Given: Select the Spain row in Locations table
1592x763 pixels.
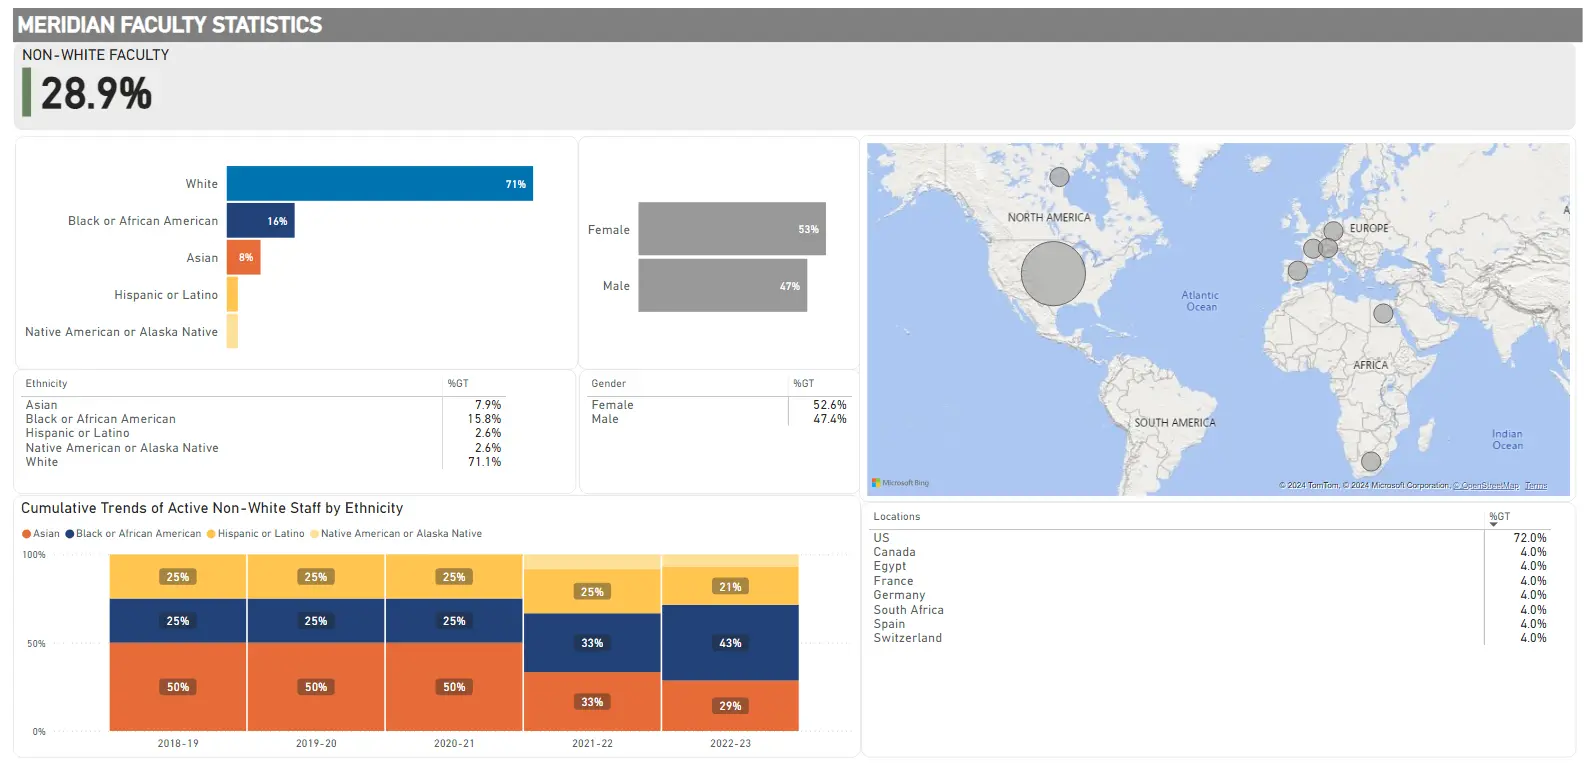Looking at the screenshot, I should [x=1211, y=624].
